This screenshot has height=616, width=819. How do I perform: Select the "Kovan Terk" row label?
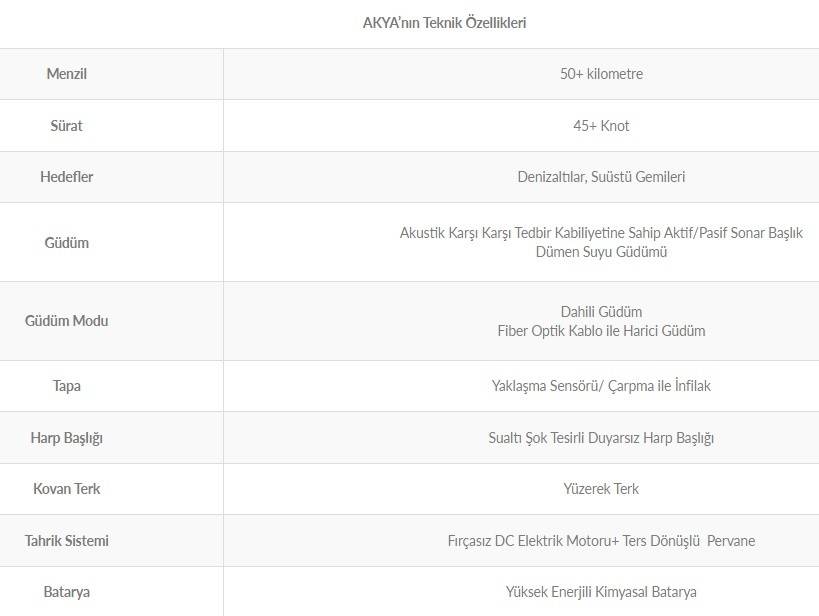(x=67, y=489)
